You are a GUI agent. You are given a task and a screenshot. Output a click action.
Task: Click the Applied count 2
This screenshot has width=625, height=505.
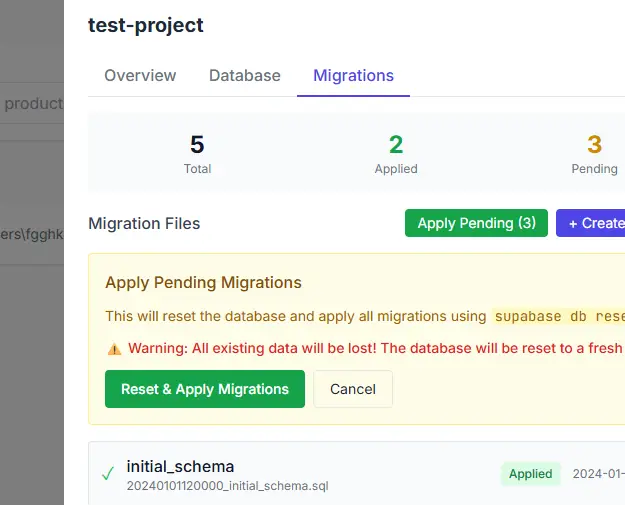396,144
